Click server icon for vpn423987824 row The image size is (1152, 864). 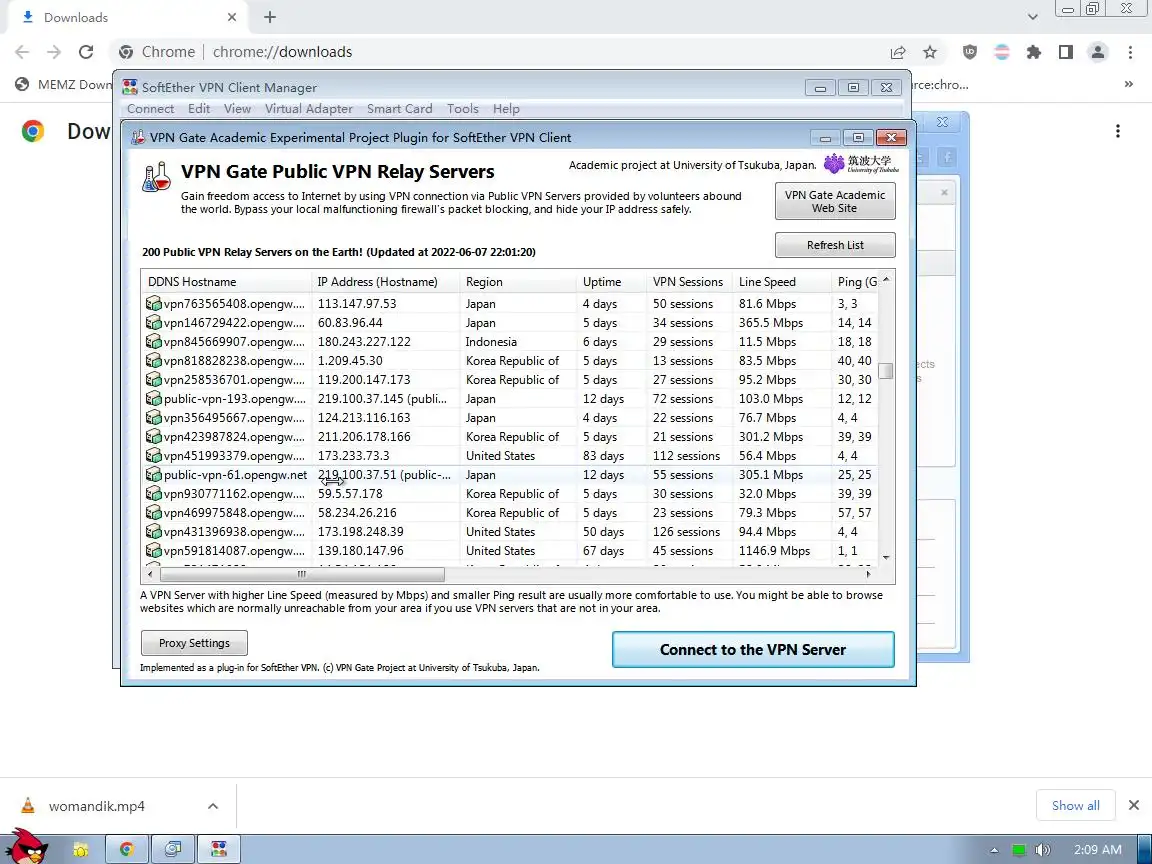tap(154, 437)
